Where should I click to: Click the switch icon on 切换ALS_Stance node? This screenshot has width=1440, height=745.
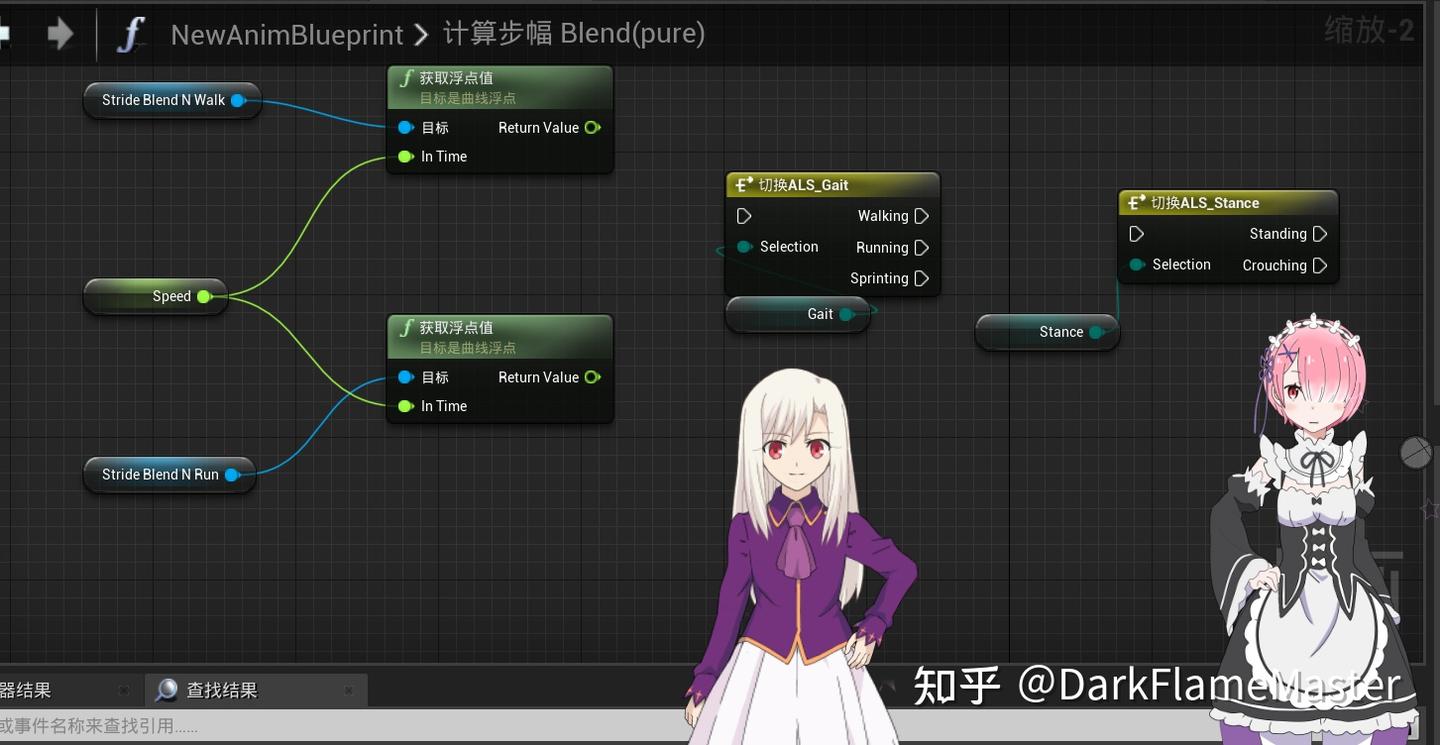[x=1136, y=203]
